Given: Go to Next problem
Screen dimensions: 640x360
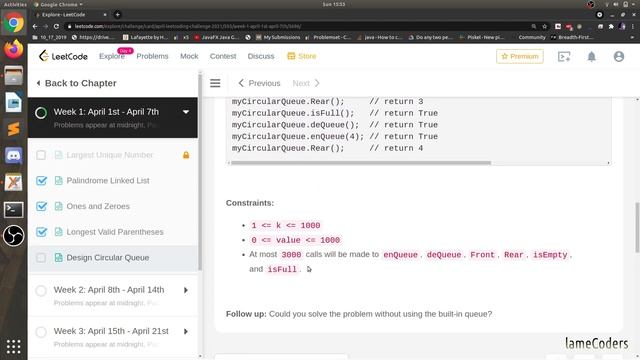Looking at the screenshot, I should (x=306, y=83).
